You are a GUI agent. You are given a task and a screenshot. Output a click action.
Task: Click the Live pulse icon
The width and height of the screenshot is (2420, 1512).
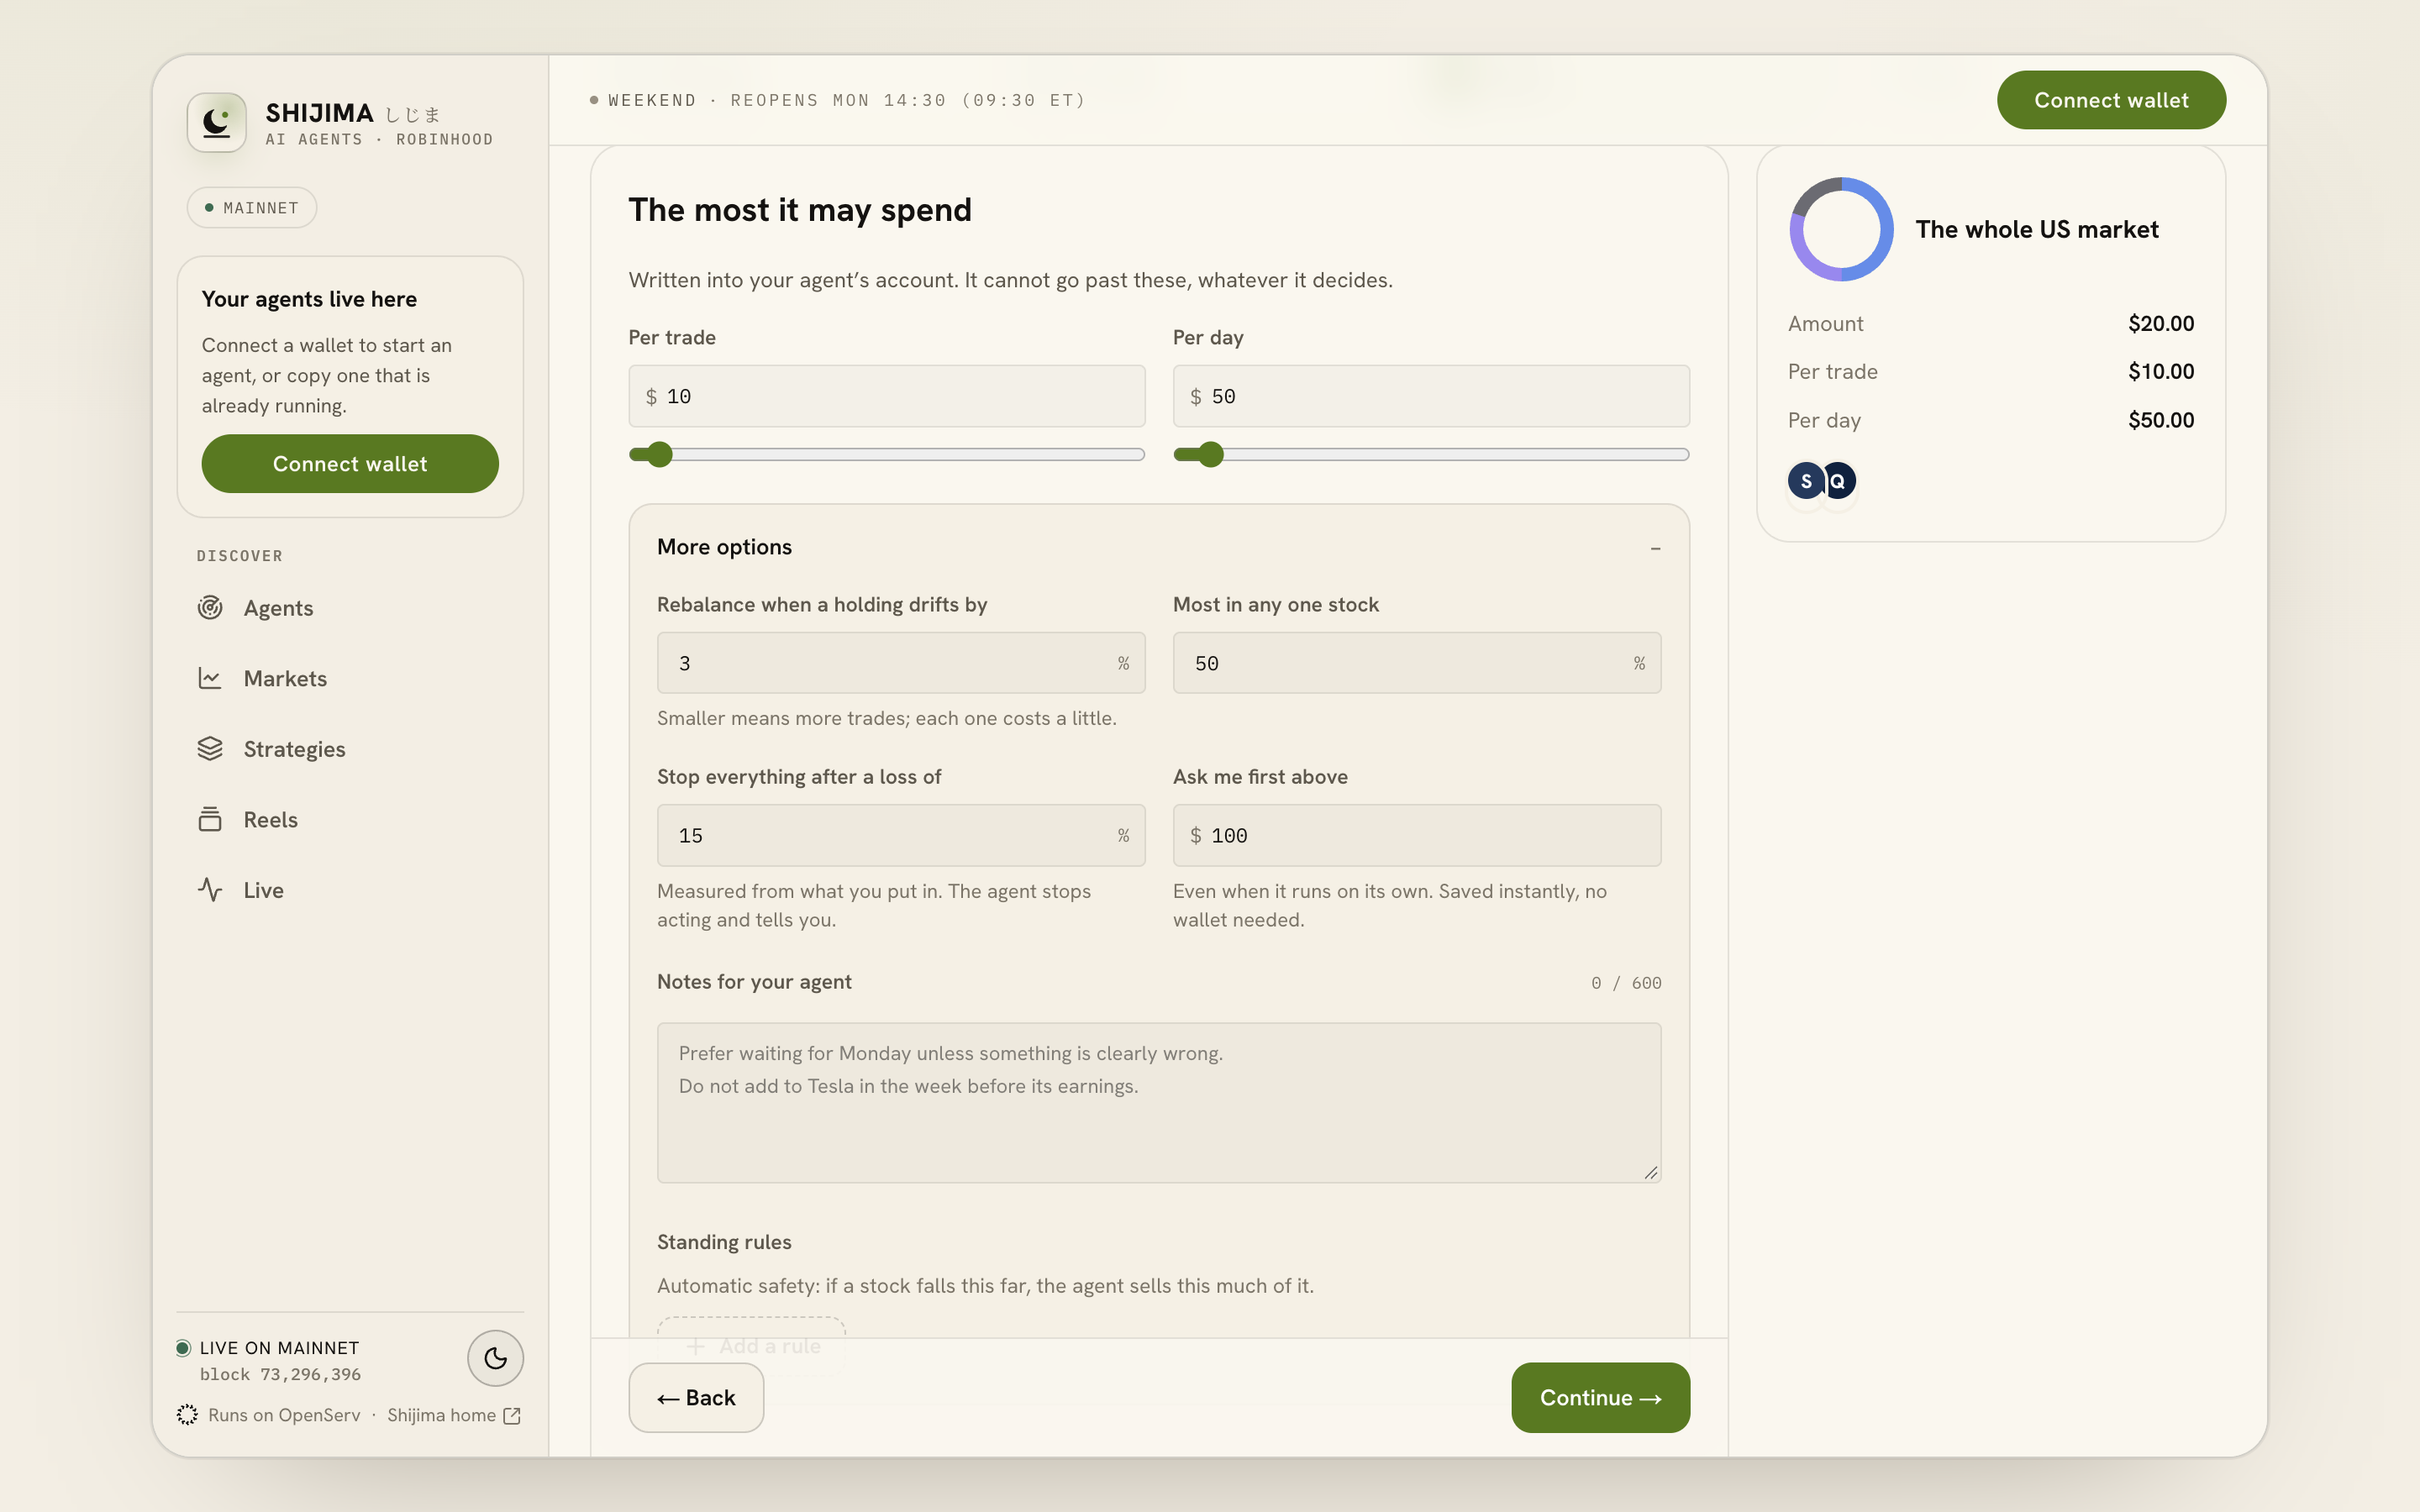click(210, 890)
